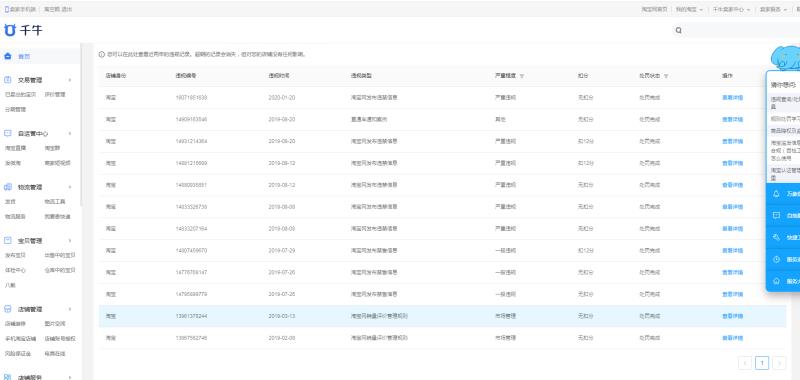Open the 严重程度 column filter
This screenshot has height=380, width=800.
[522, 76]
